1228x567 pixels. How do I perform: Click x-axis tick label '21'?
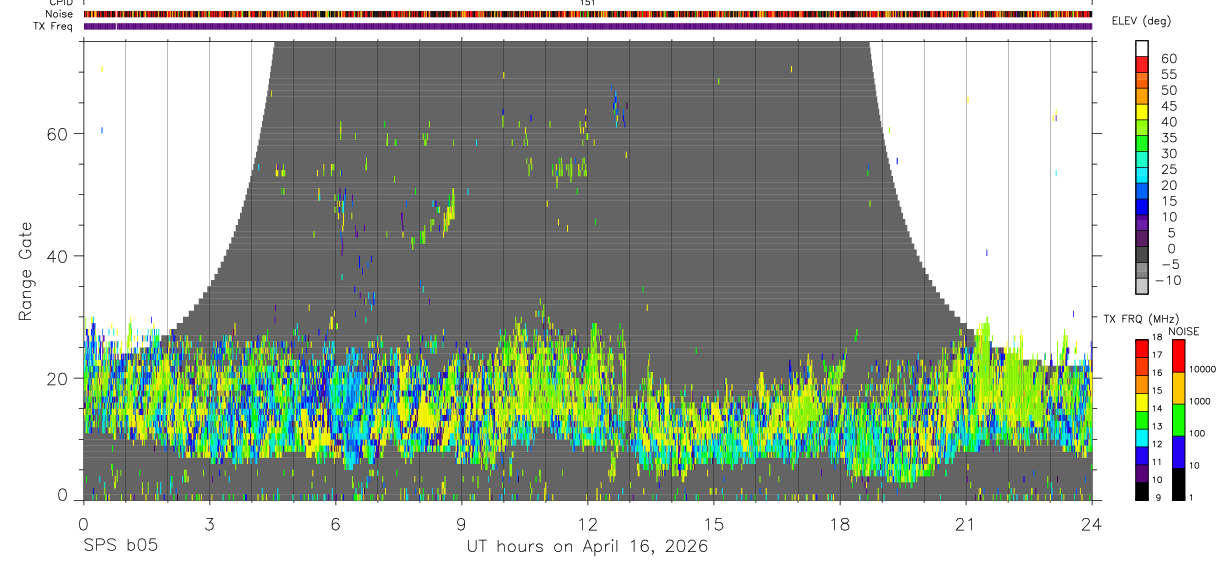click(965, 523)
